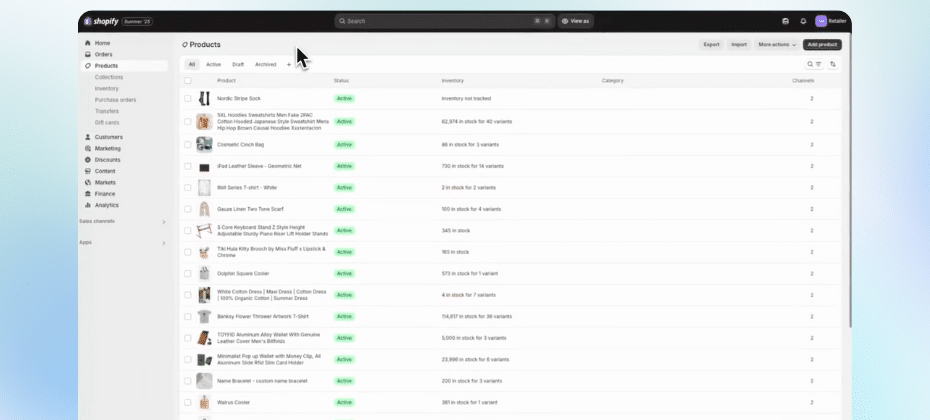The image size is (930, 420).
Task: Click the Markets globe icon
Action: click(88, 182)
